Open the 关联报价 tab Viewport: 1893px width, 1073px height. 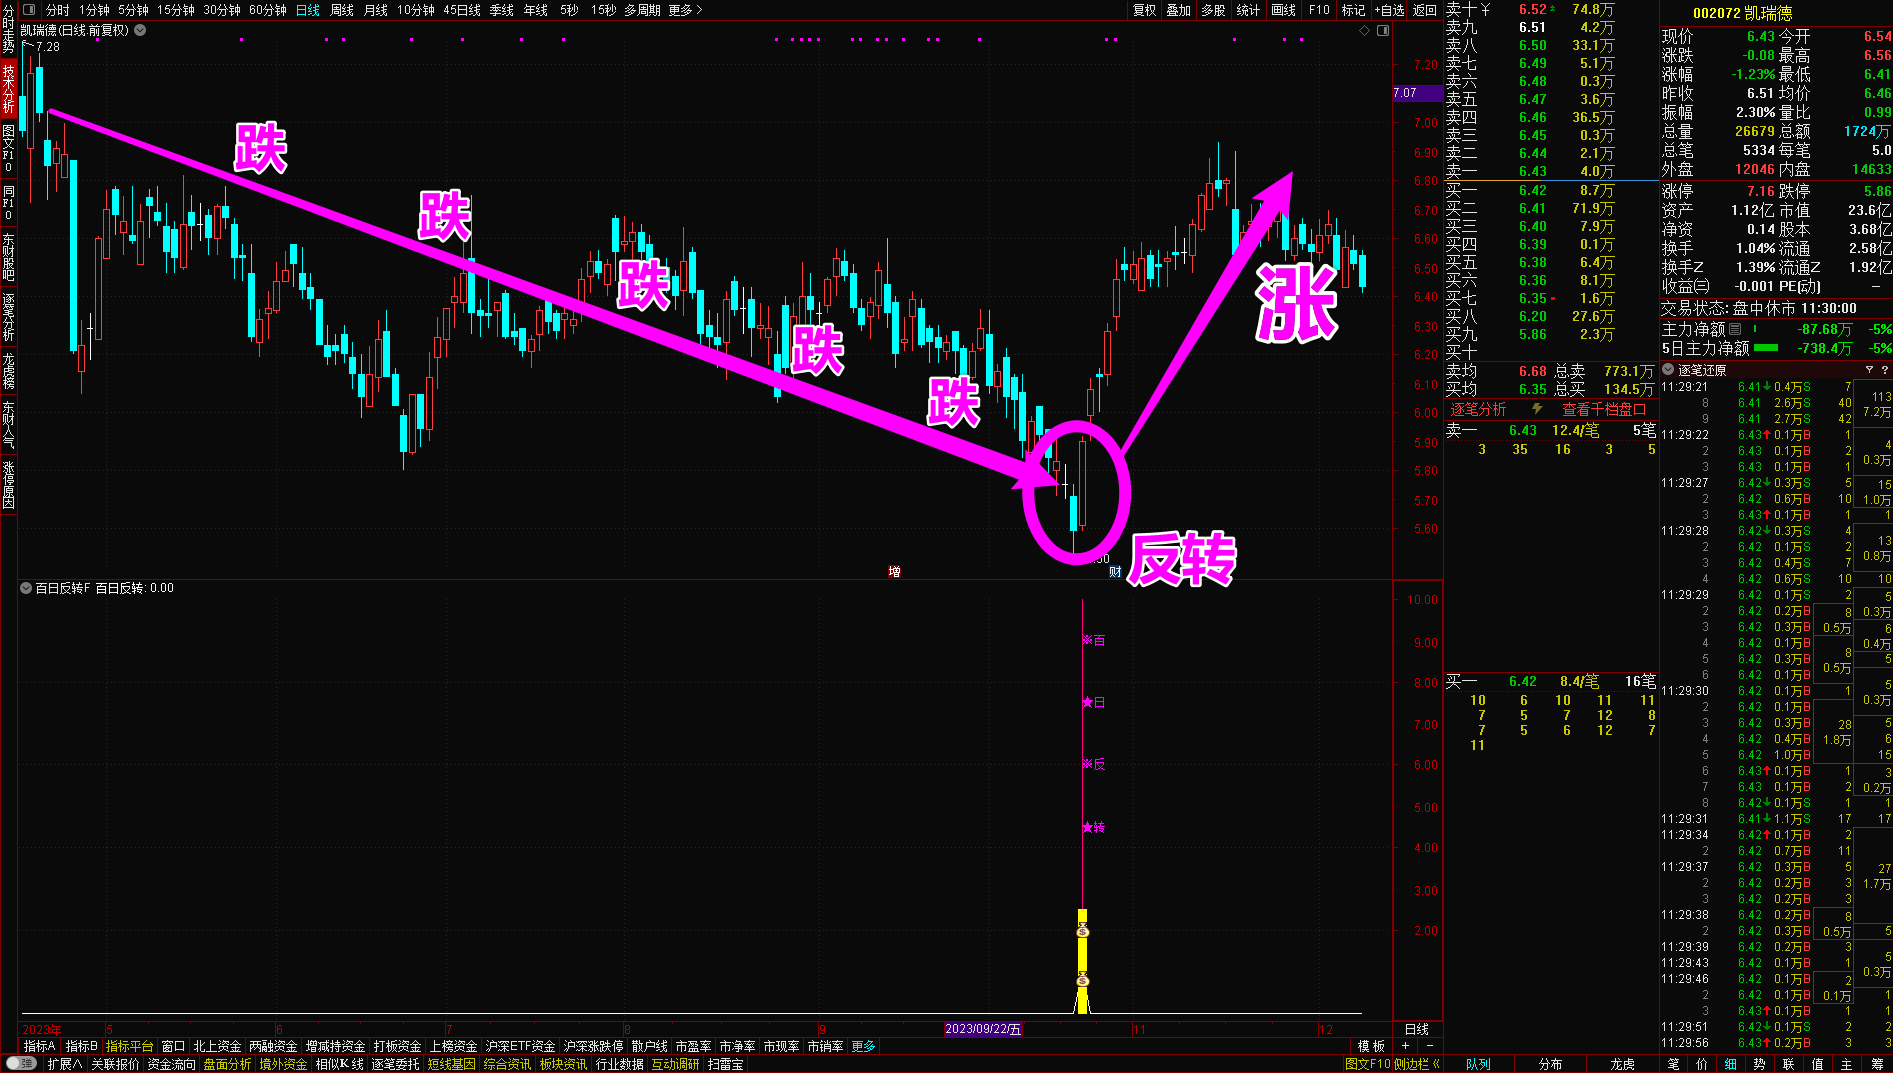pyautogui.click(x=116, y=1064)
